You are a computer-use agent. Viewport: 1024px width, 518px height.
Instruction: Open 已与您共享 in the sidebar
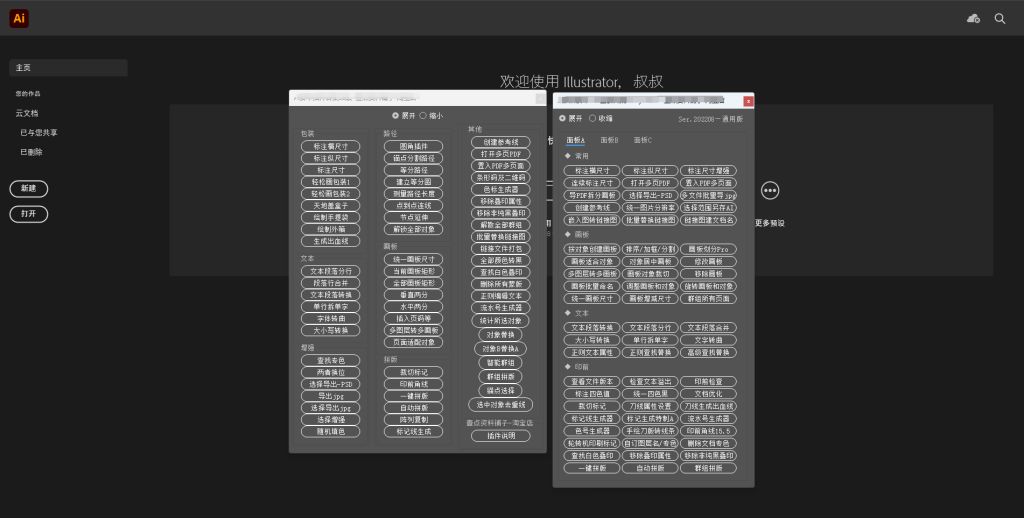[39, 132]
